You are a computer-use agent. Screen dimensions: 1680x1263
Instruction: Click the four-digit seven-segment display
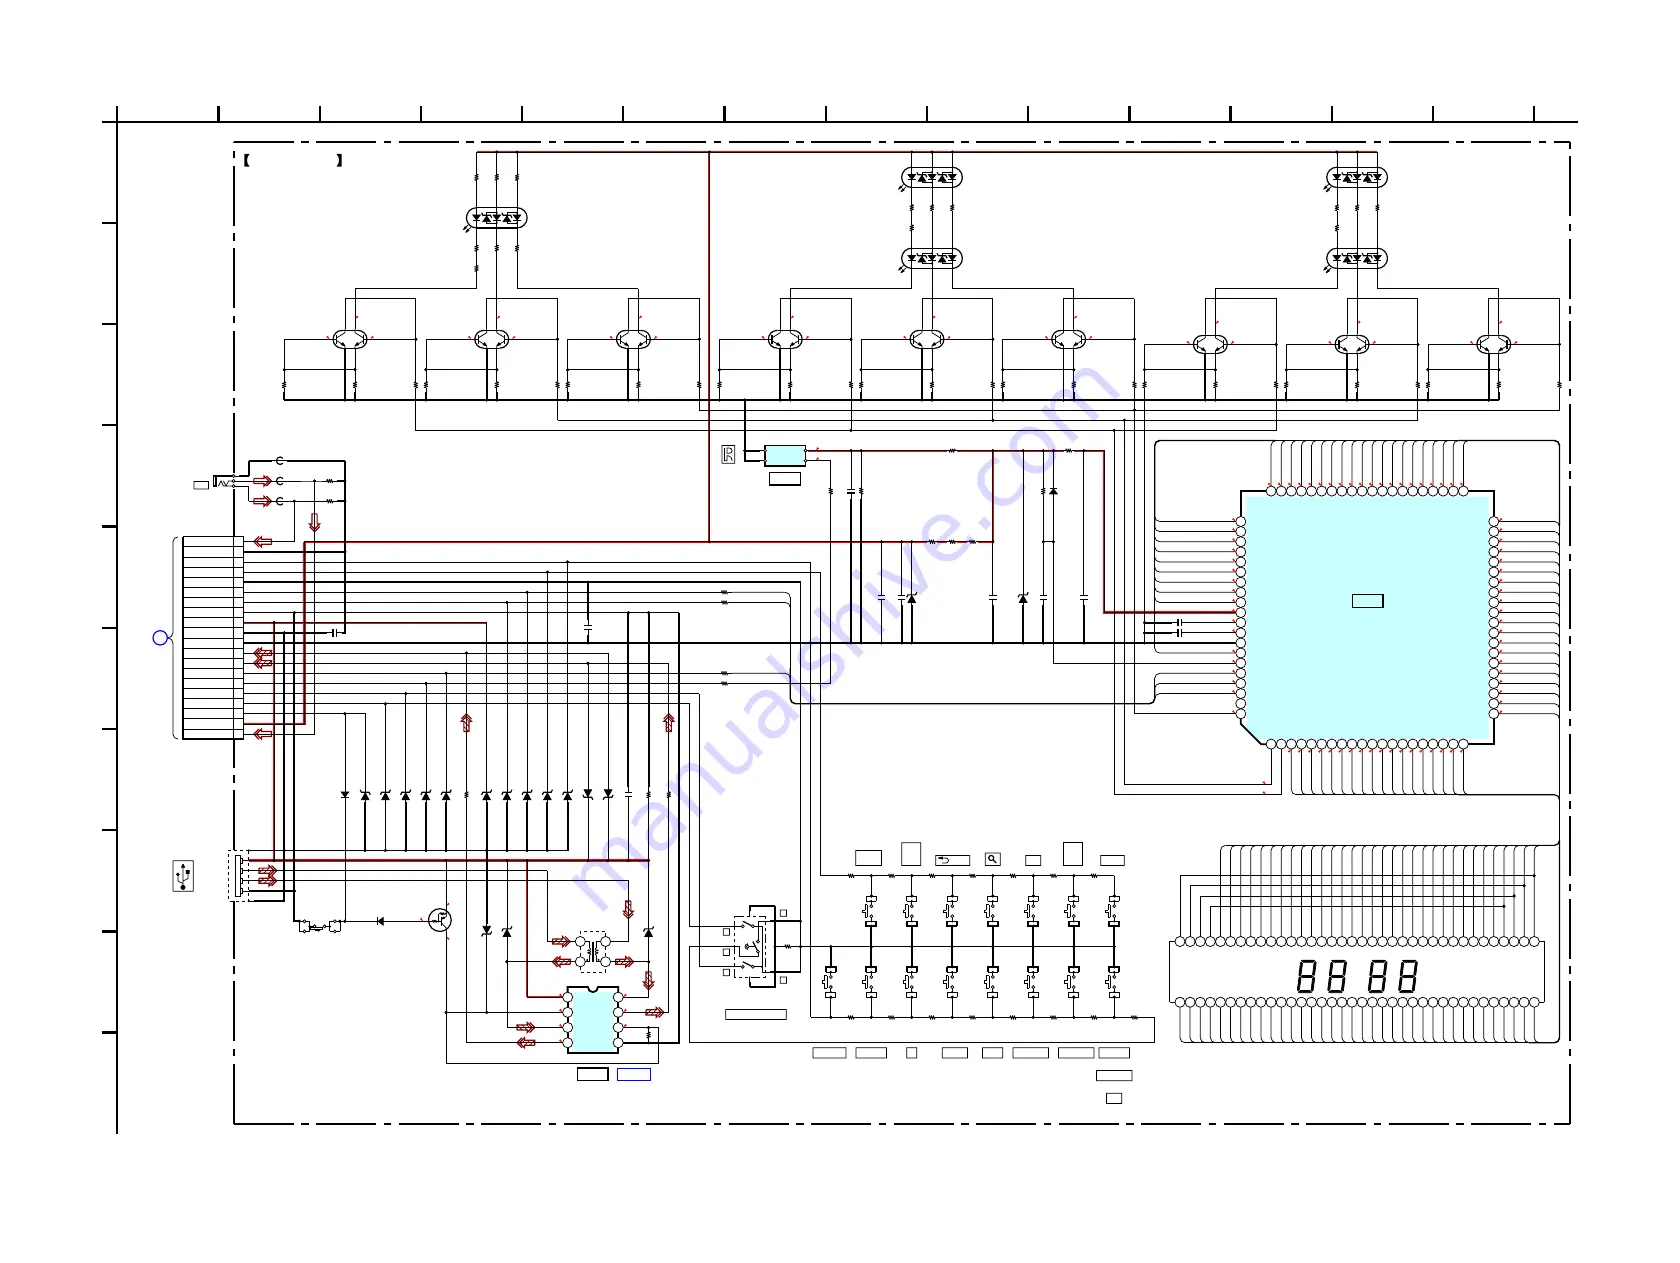tap(1357, 975)
